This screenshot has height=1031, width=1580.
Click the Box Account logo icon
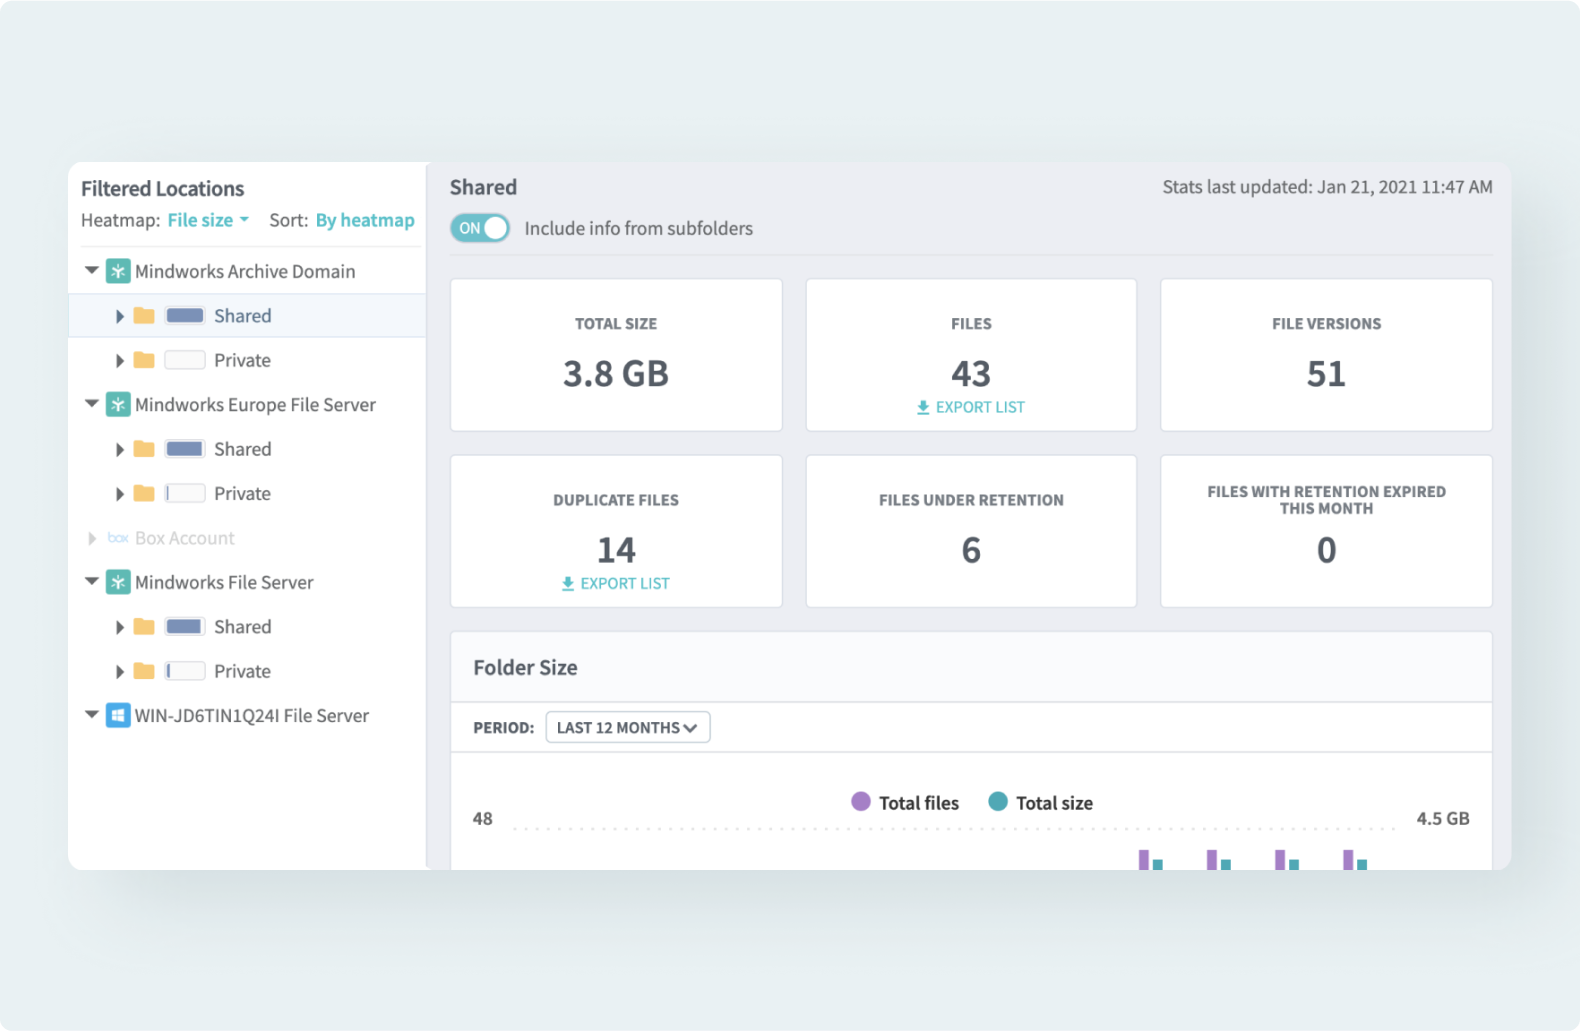(x=118, y=538)
